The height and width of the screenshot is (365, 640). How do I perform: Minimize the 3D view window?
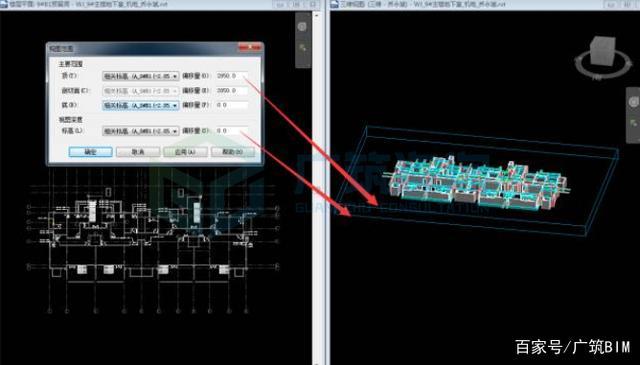pyautogui.click(x=611, y=4)
